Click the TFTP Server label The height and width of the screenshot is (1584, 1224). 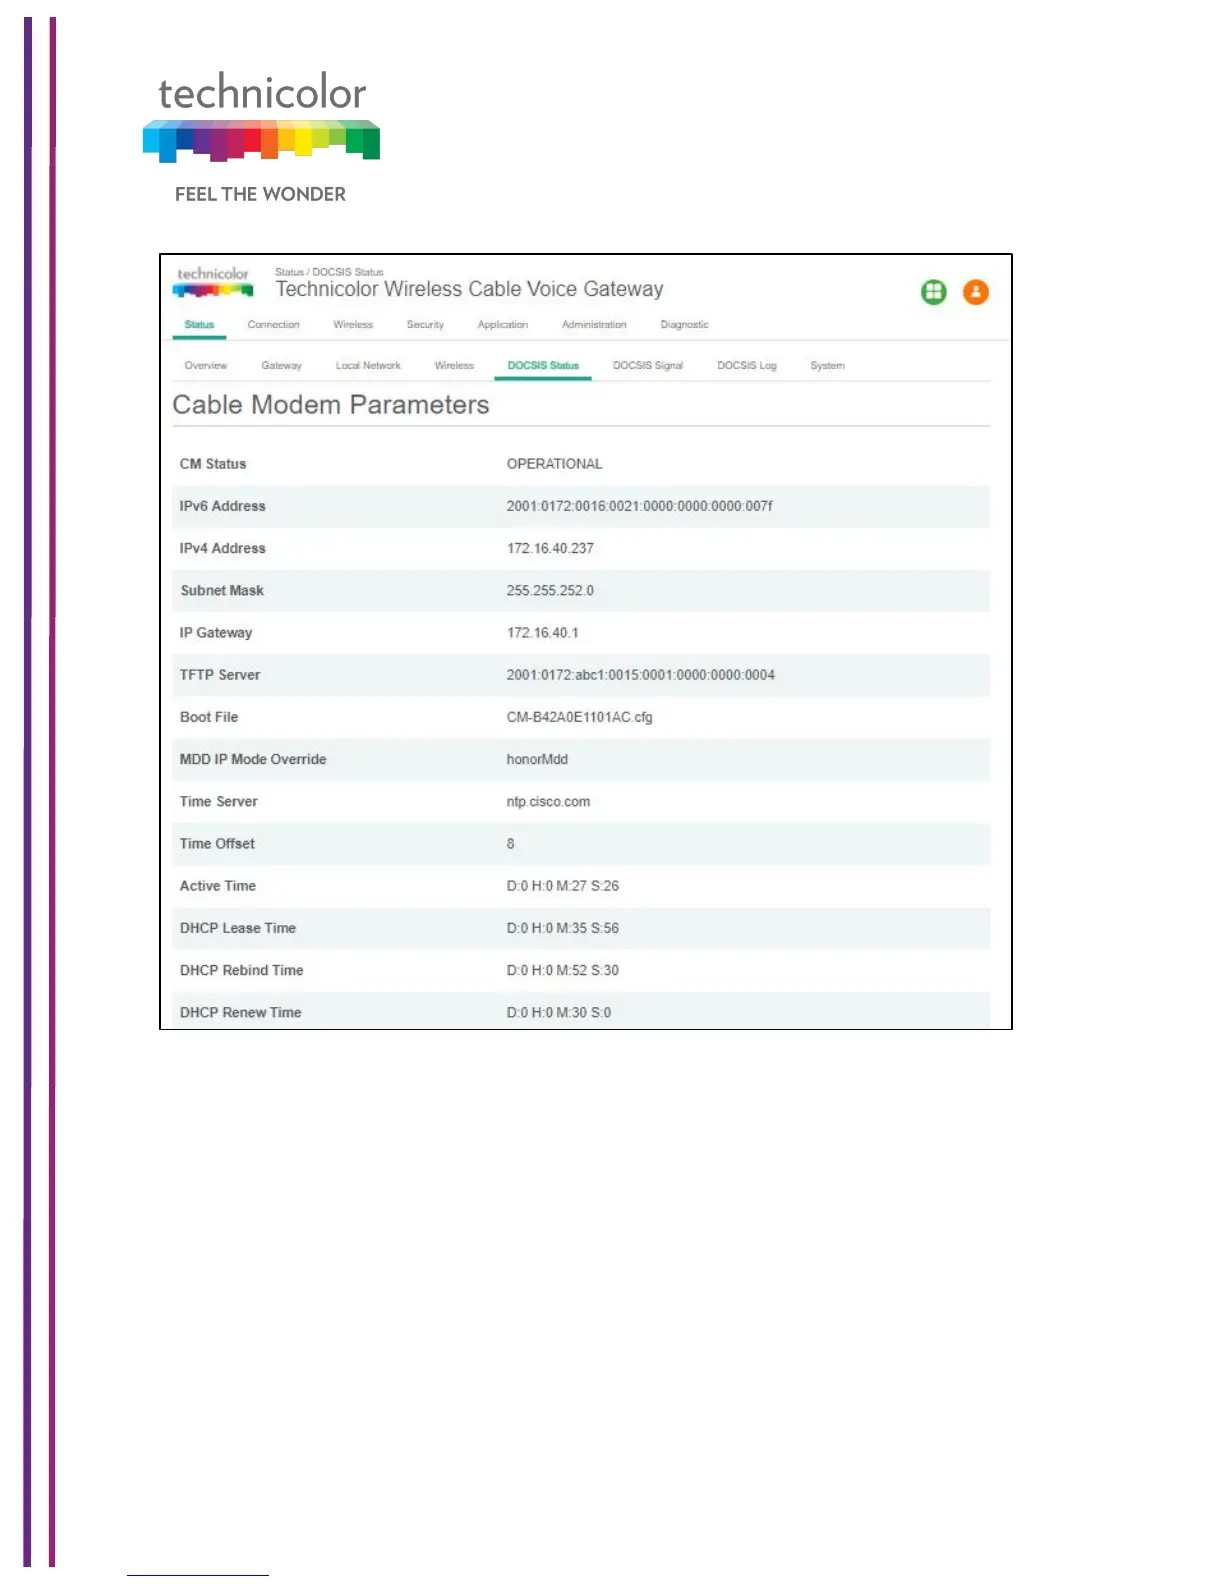[x=220, y=675]
